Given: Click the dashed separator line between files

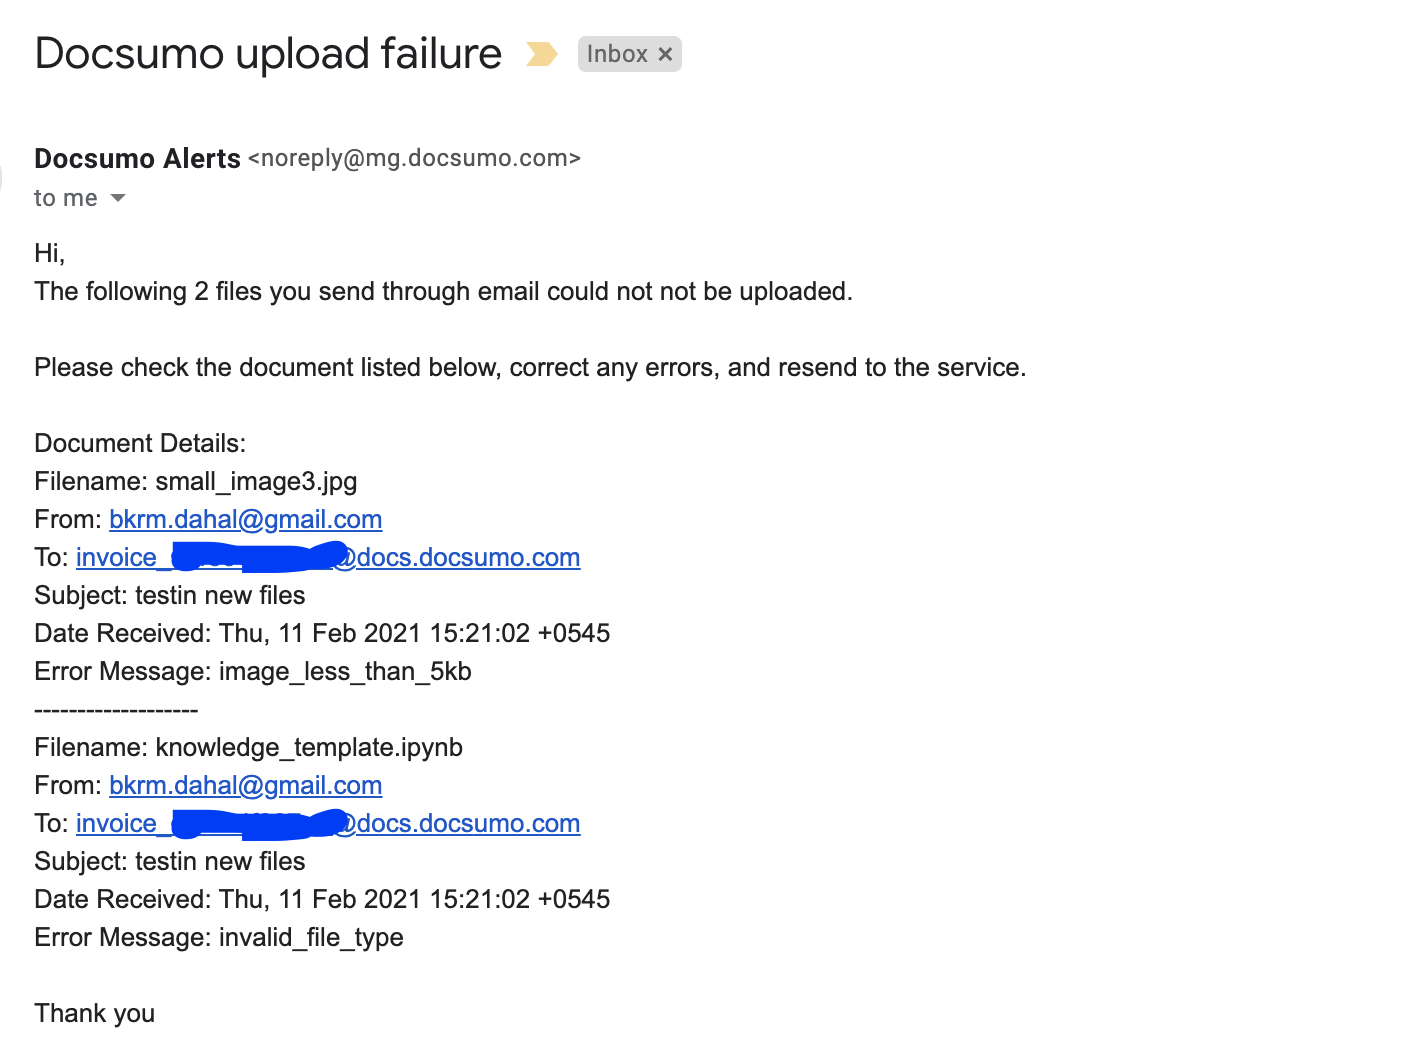Looking at the screenshot, I should tap(116, 710).
